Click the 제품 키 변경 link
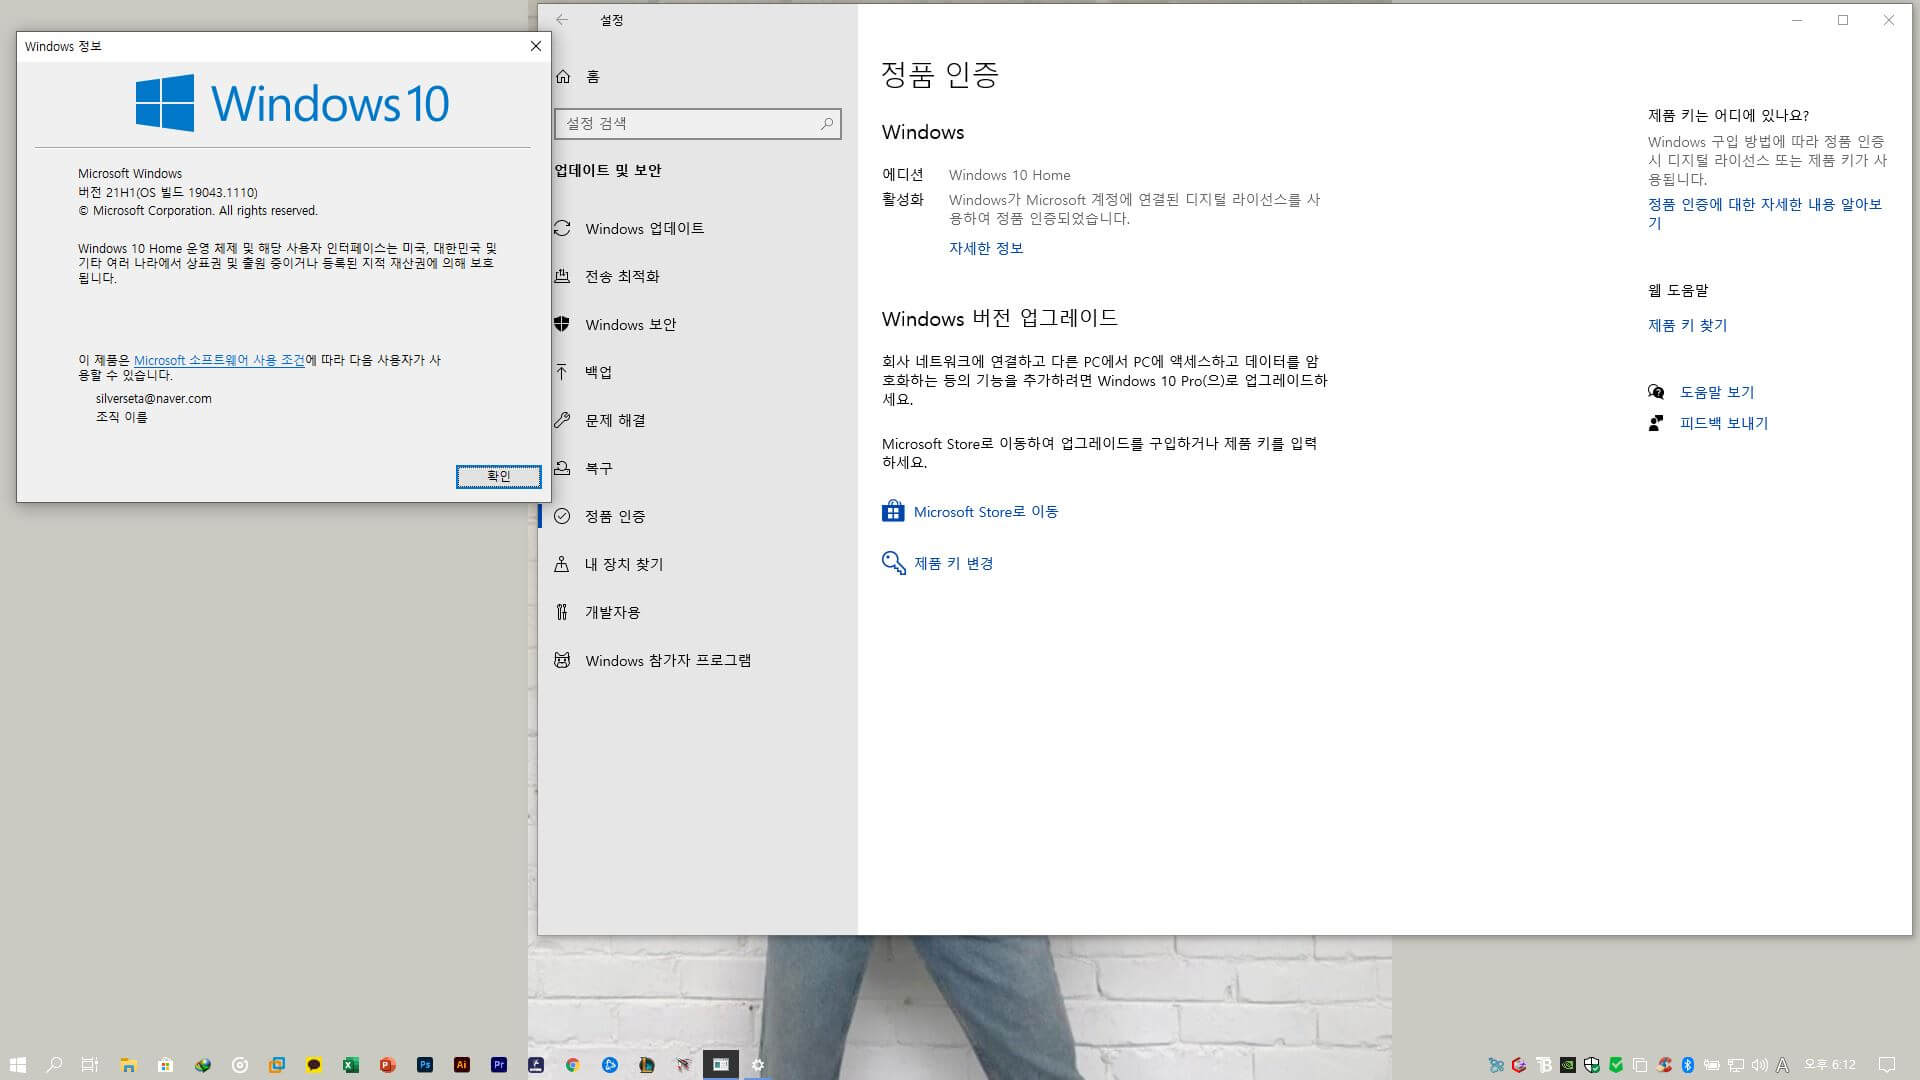1920x1080 pixels. [x=953, y=564]
